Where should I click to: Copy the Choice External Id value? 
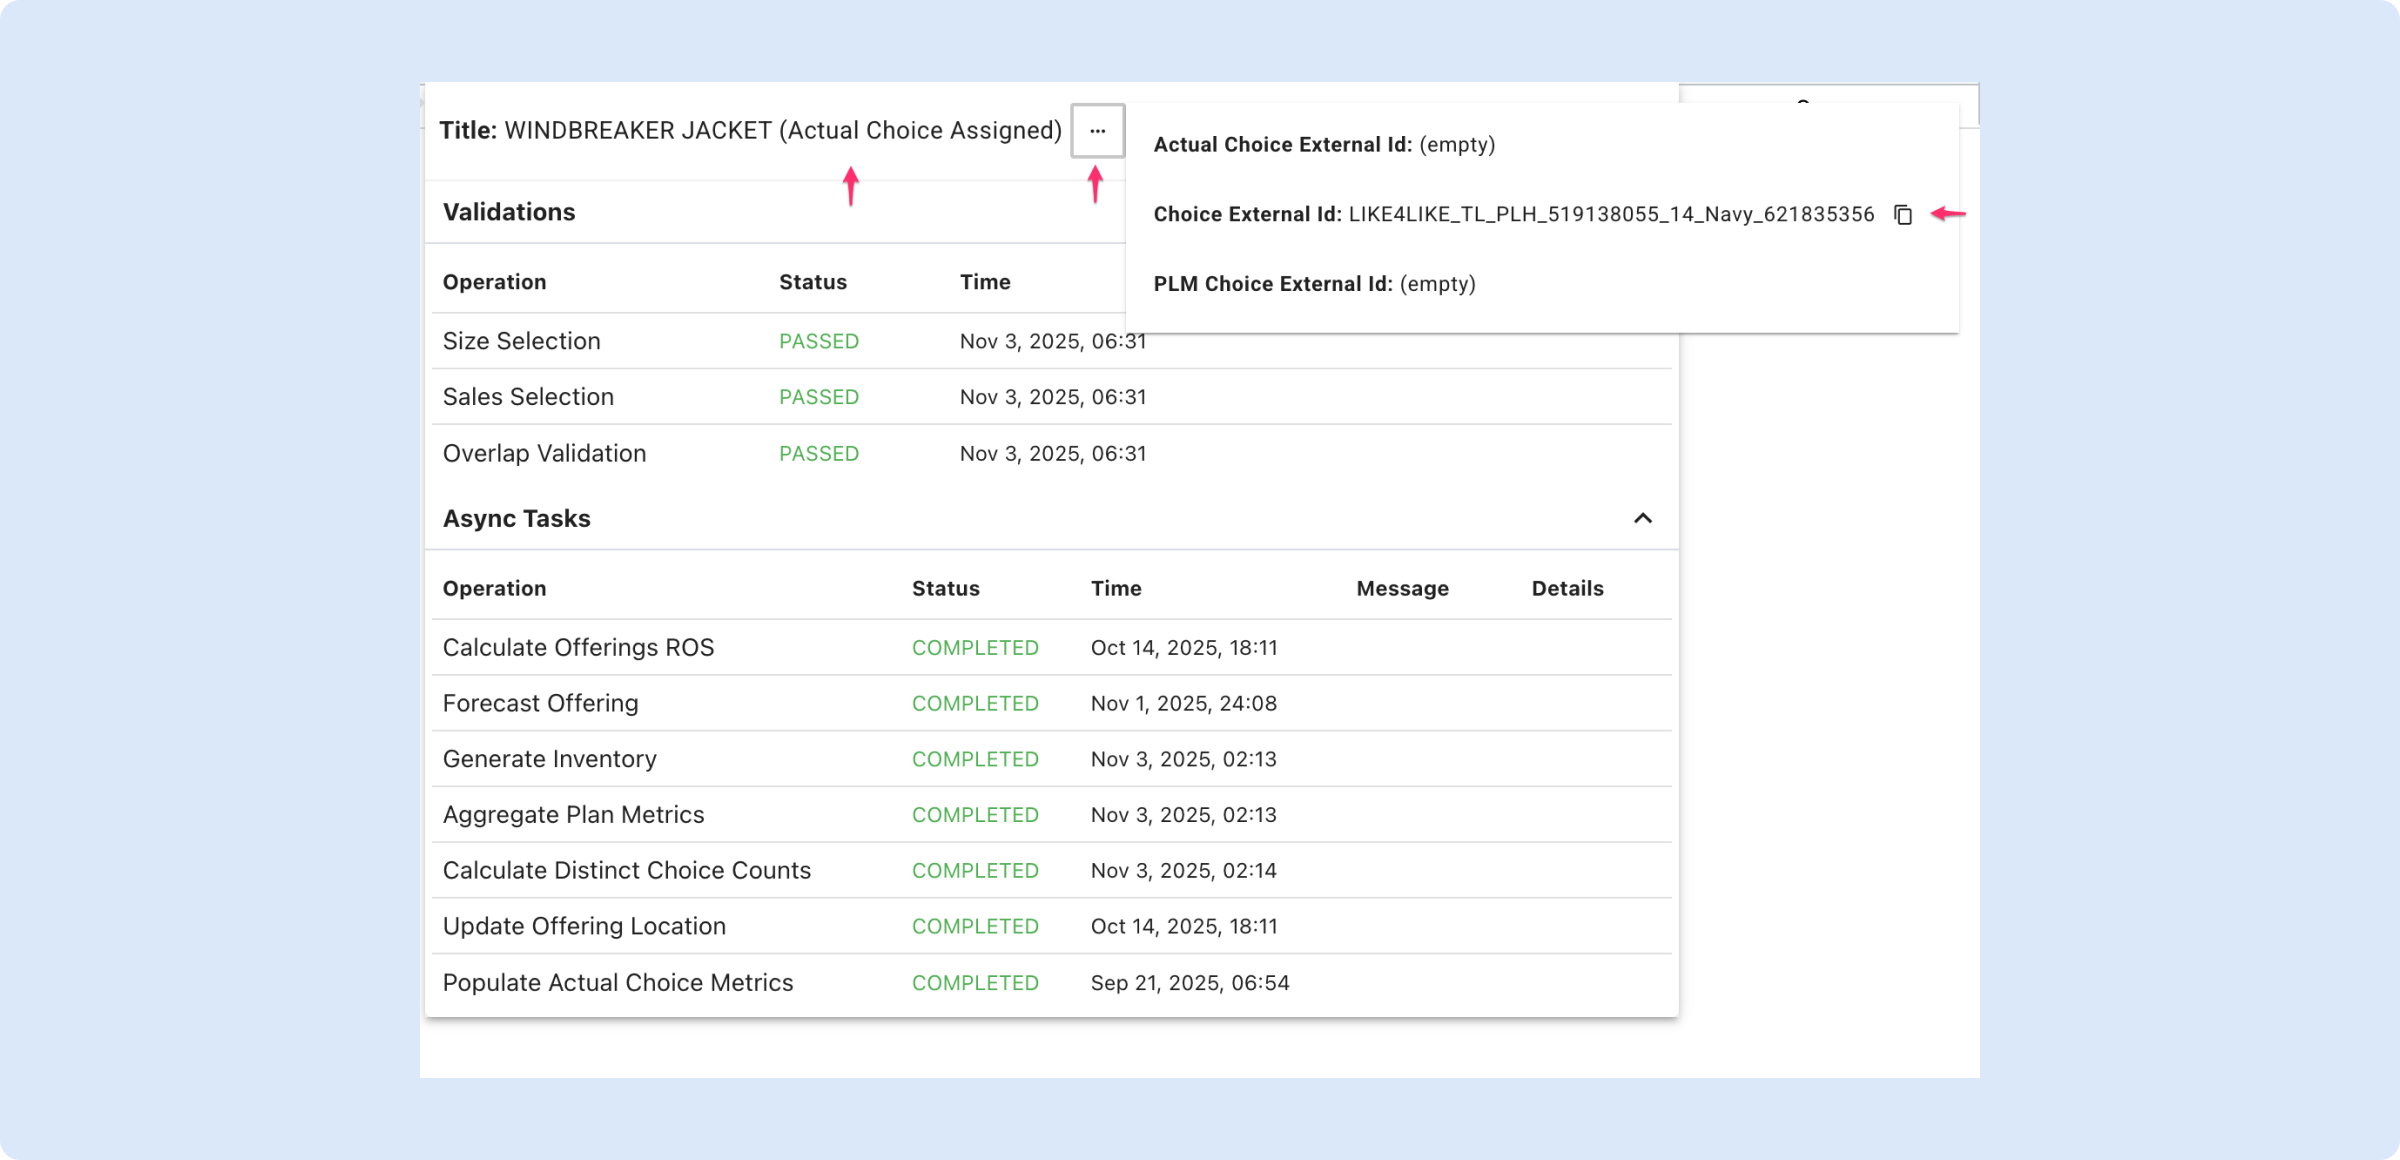[x=1902, y=215]
